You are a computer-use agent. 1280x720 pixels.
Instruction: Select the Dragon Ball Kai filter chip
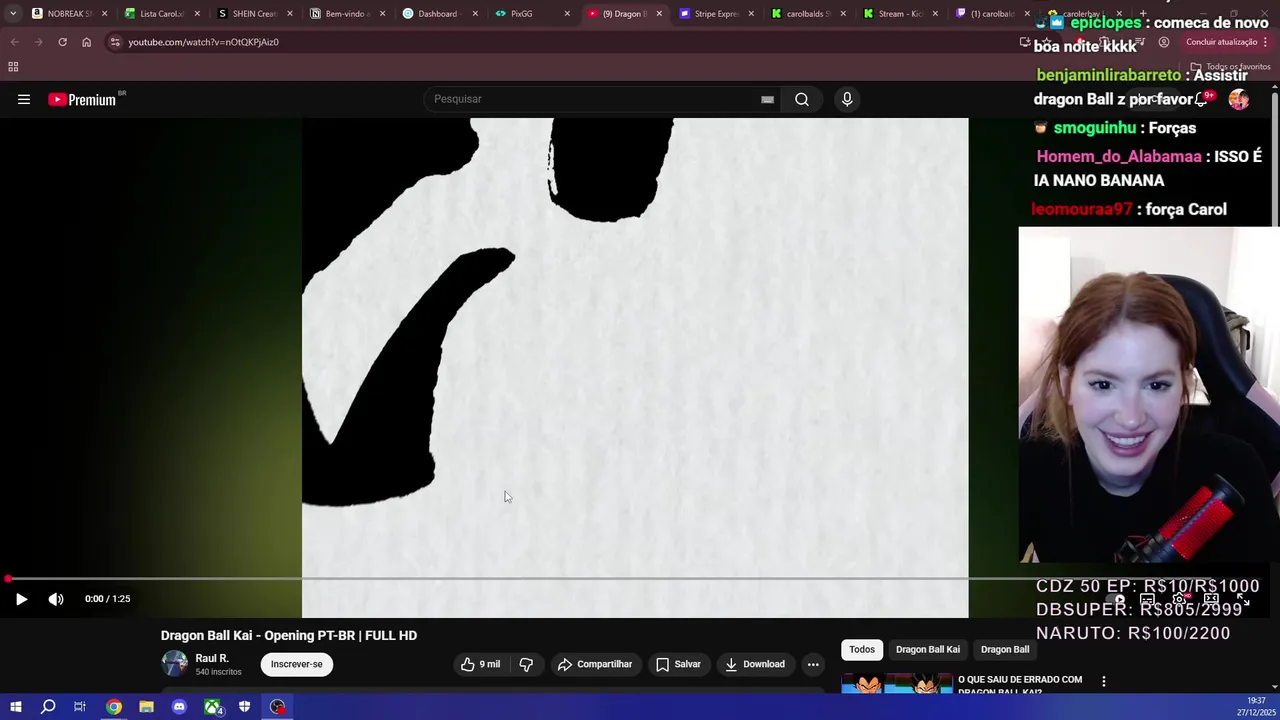pos(928,650)
